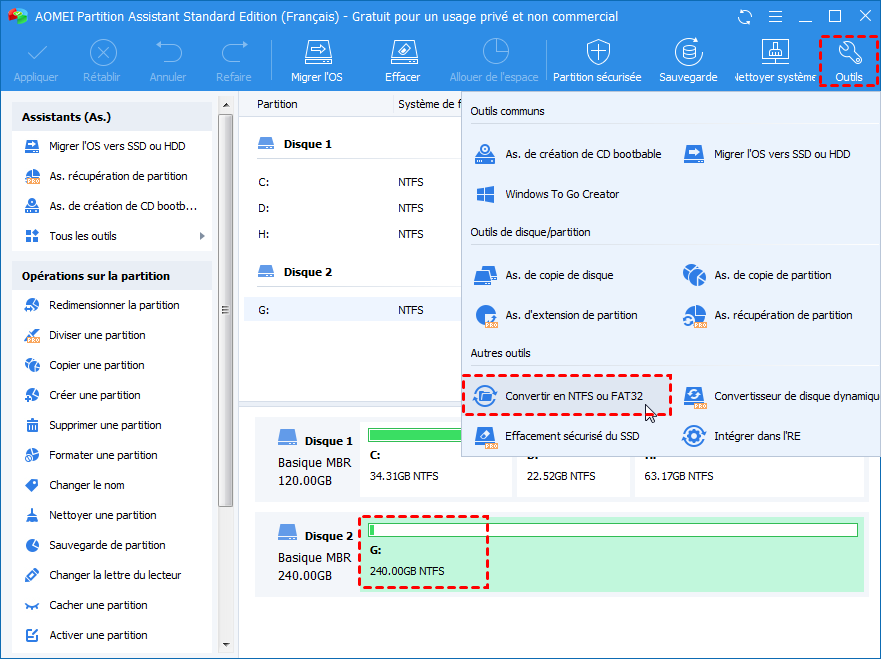Click the Effacer toolbar icon

pyautogui.click(x=403, y=53)
